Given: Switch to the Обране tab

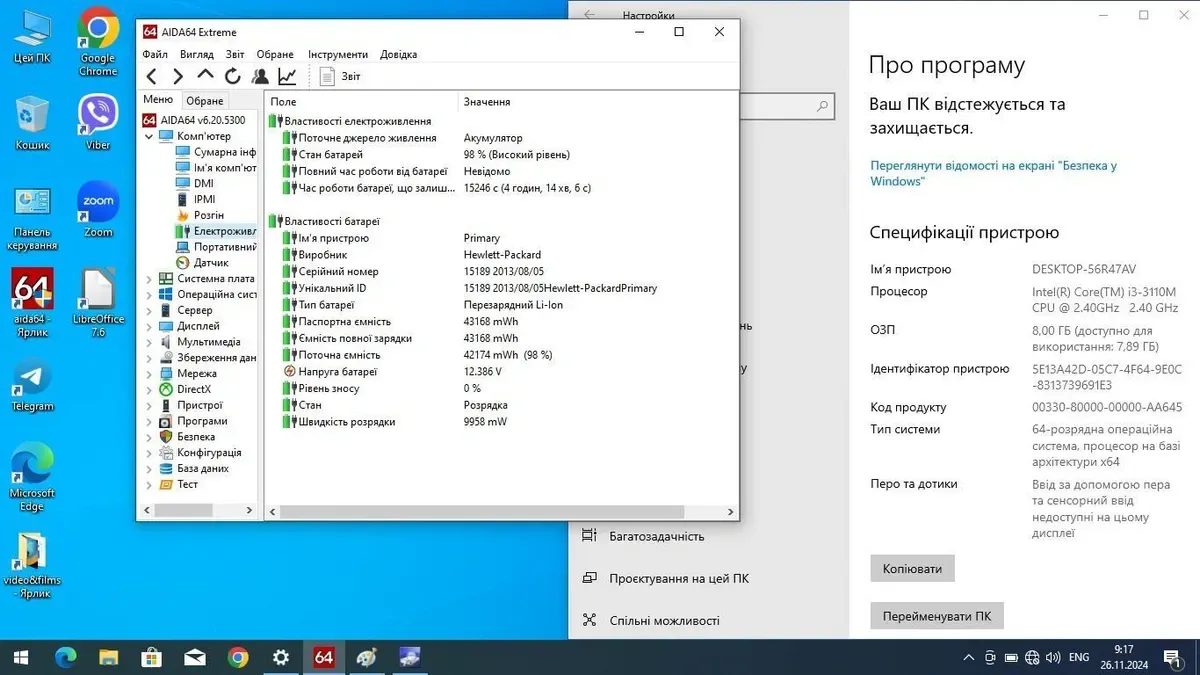Looking at the screenshot, I should tap(205, 101).
